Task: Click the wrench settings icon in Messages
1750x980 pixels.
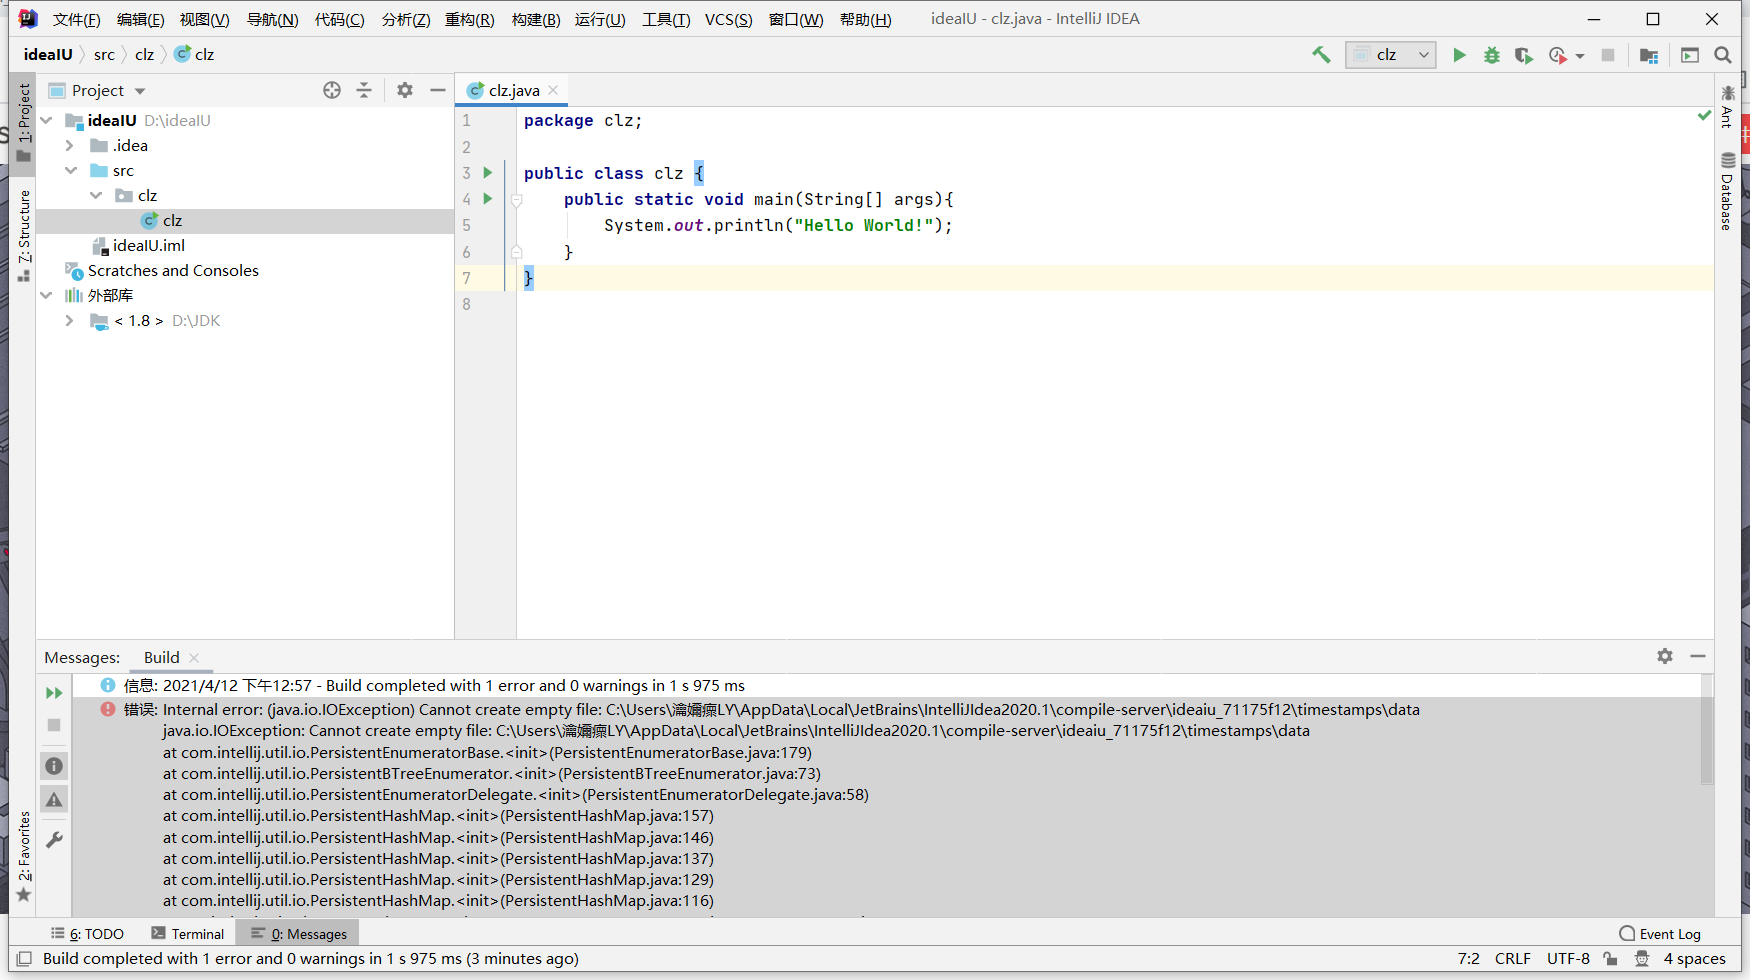Action: pyautogui.click(x=54, y=840)
